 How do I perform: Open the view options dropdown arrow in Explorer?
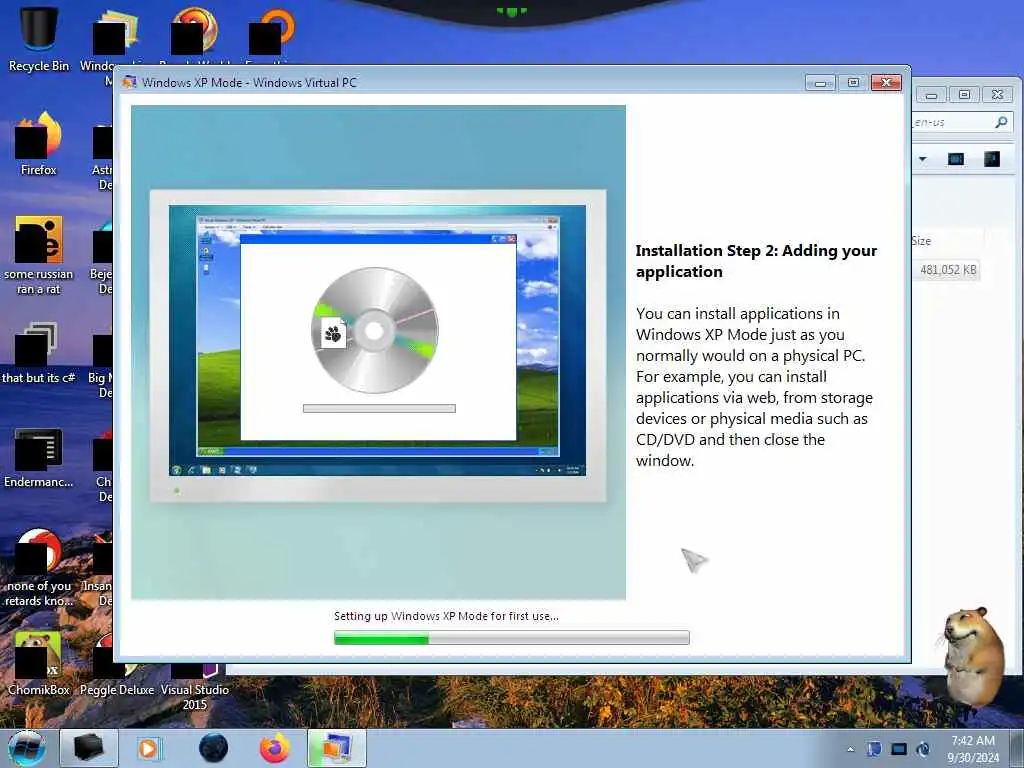pos(923,159)
